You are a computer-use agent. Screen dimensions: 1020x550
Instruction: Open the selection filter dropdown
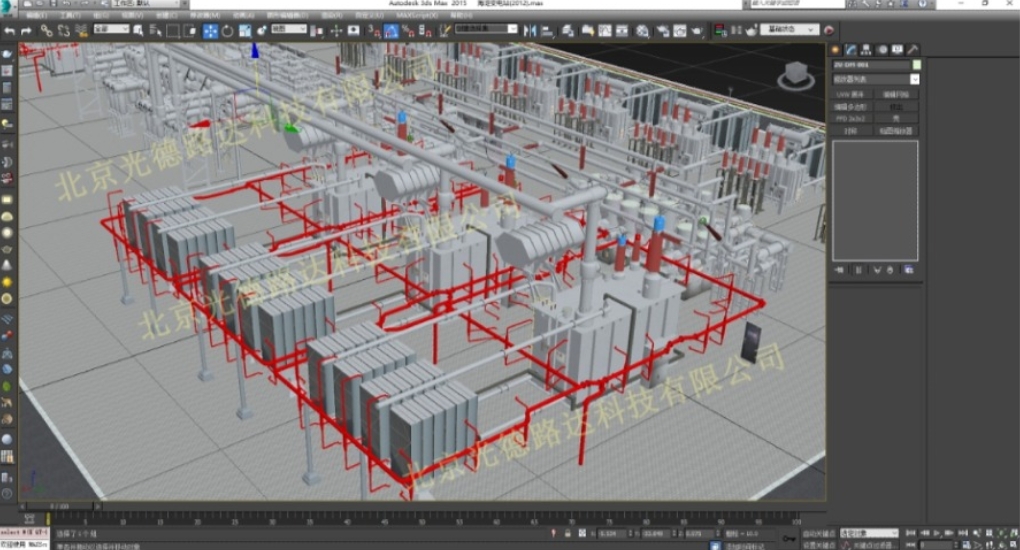coord(111,30)
